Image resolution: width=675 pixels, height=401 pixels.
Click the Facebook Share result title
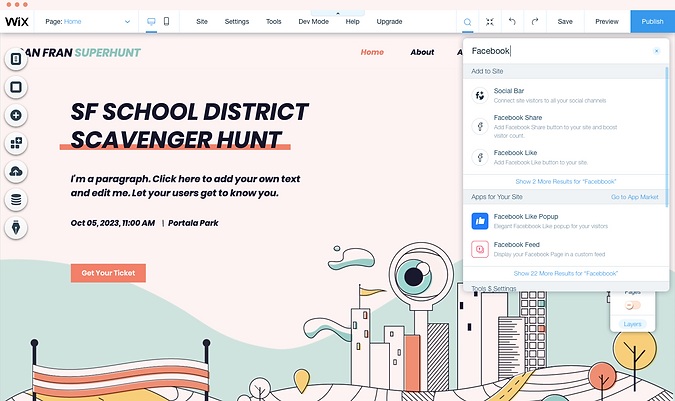pos(517,117)
